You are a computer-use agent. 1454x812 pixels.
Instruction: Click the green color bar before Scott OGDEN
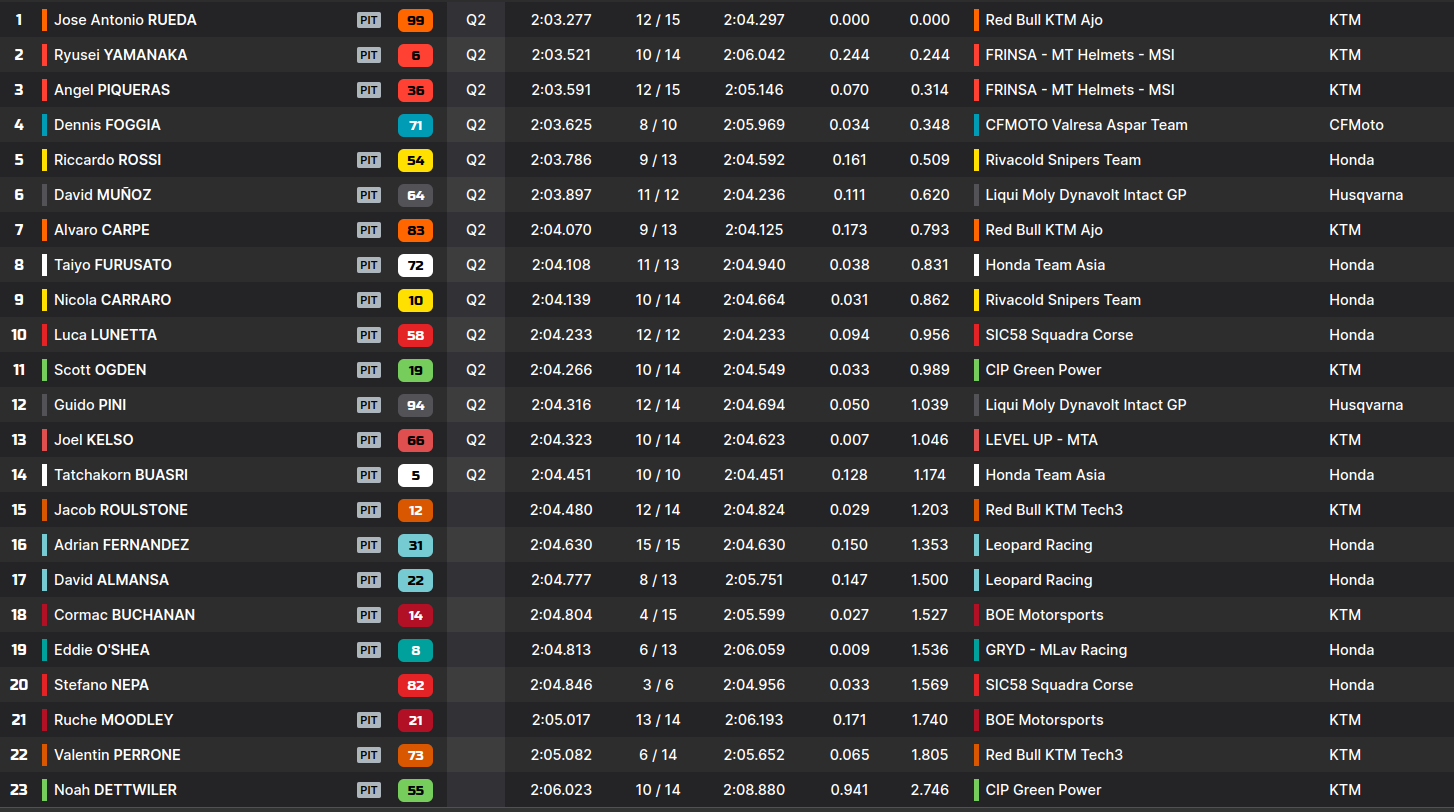44,370
